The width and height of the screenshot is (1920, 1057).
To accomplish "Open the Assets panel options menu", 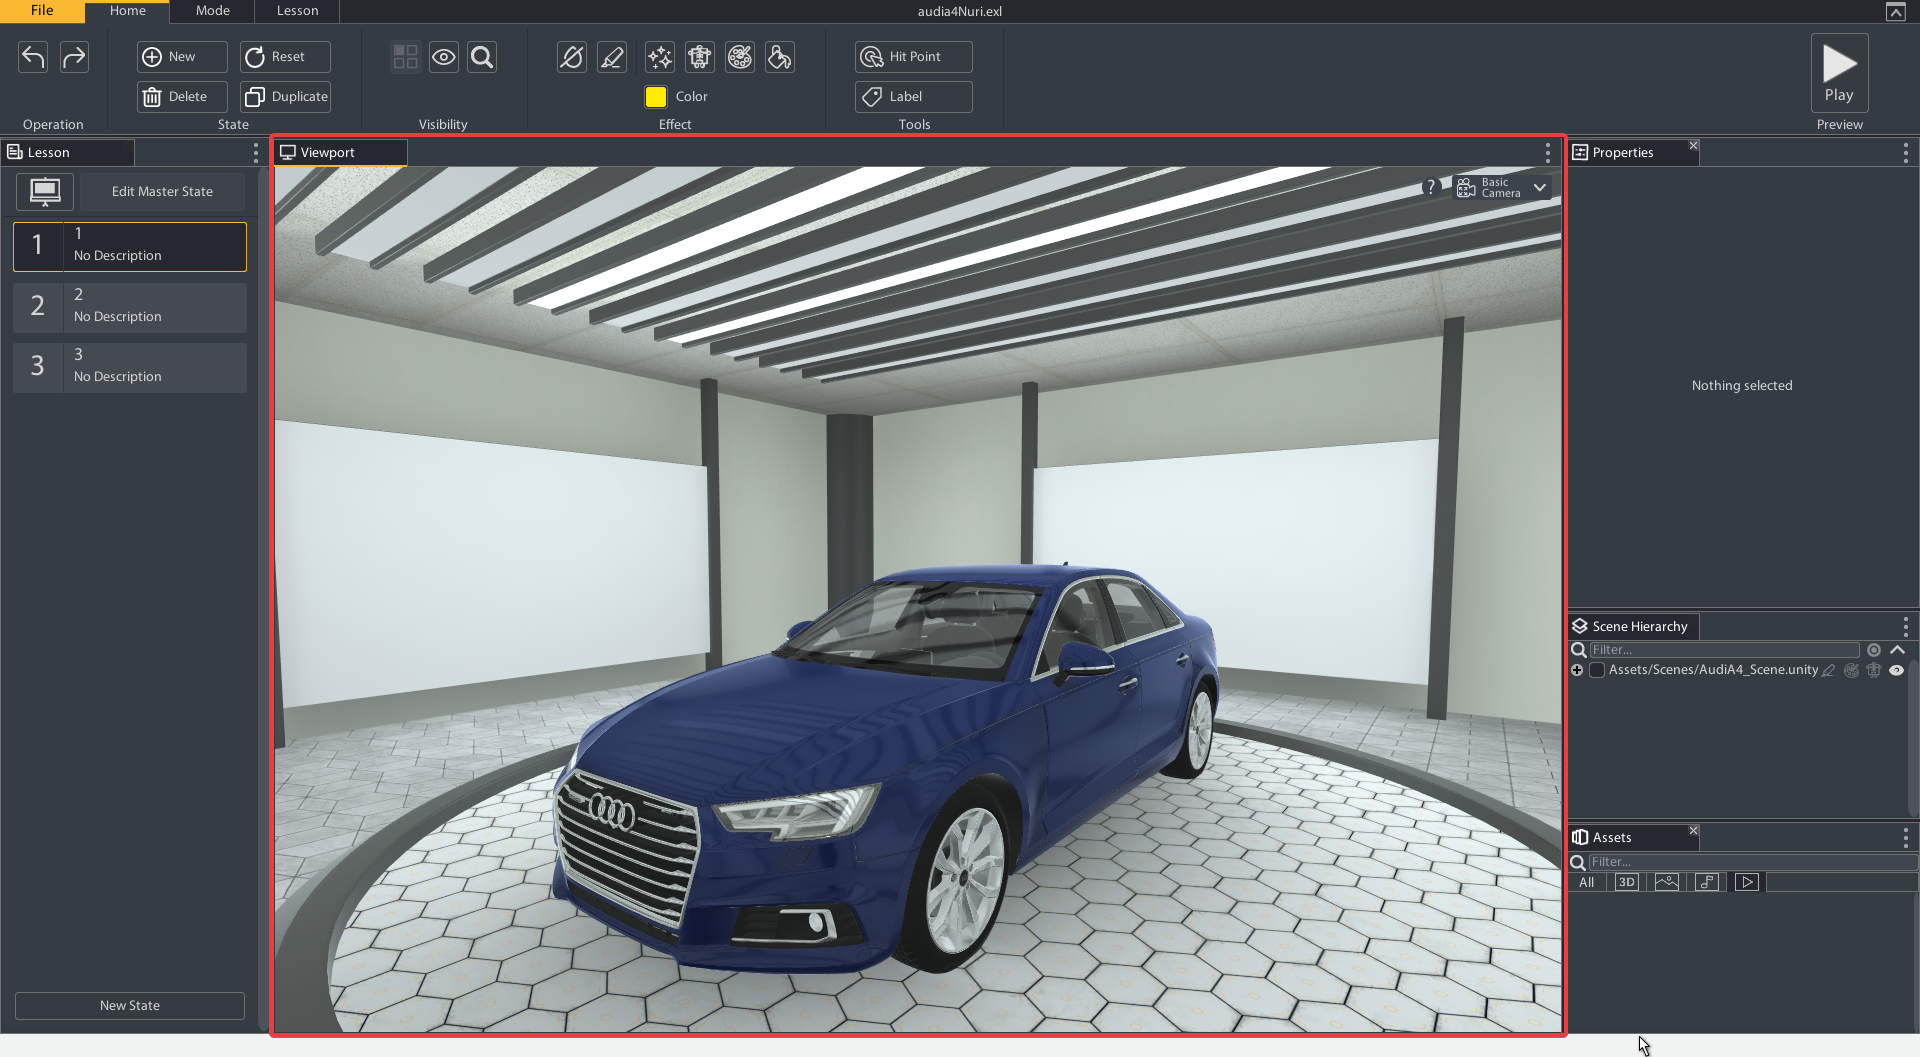I will [x=1905, y=837].
